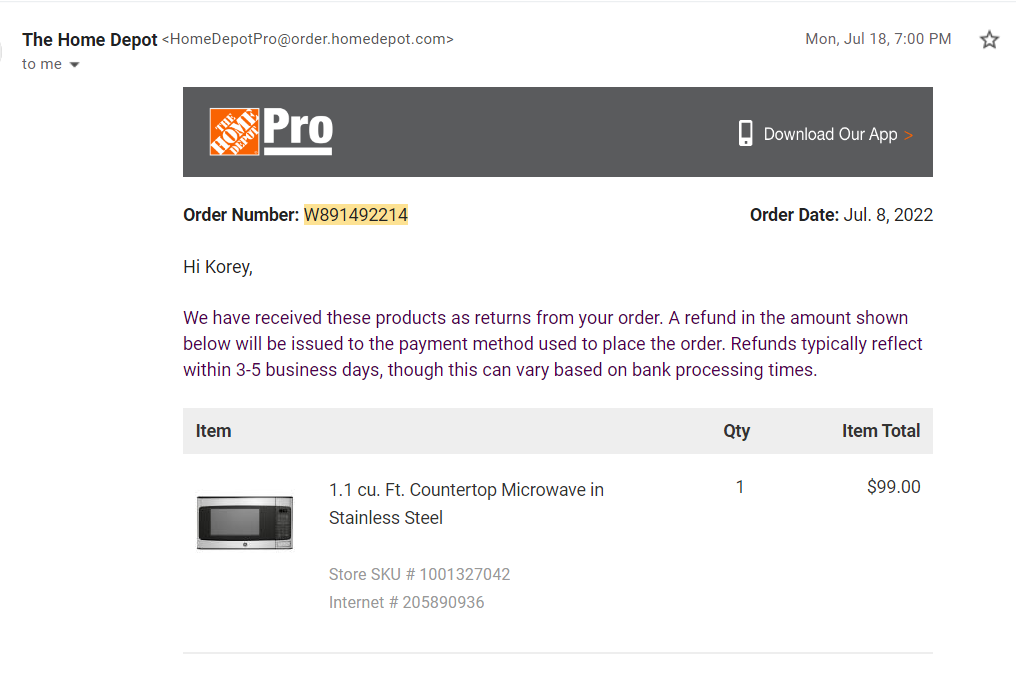The image size is (1016, 675).
Task: Click the phone icon beside Download Our App
Action: tap(745, 133)
